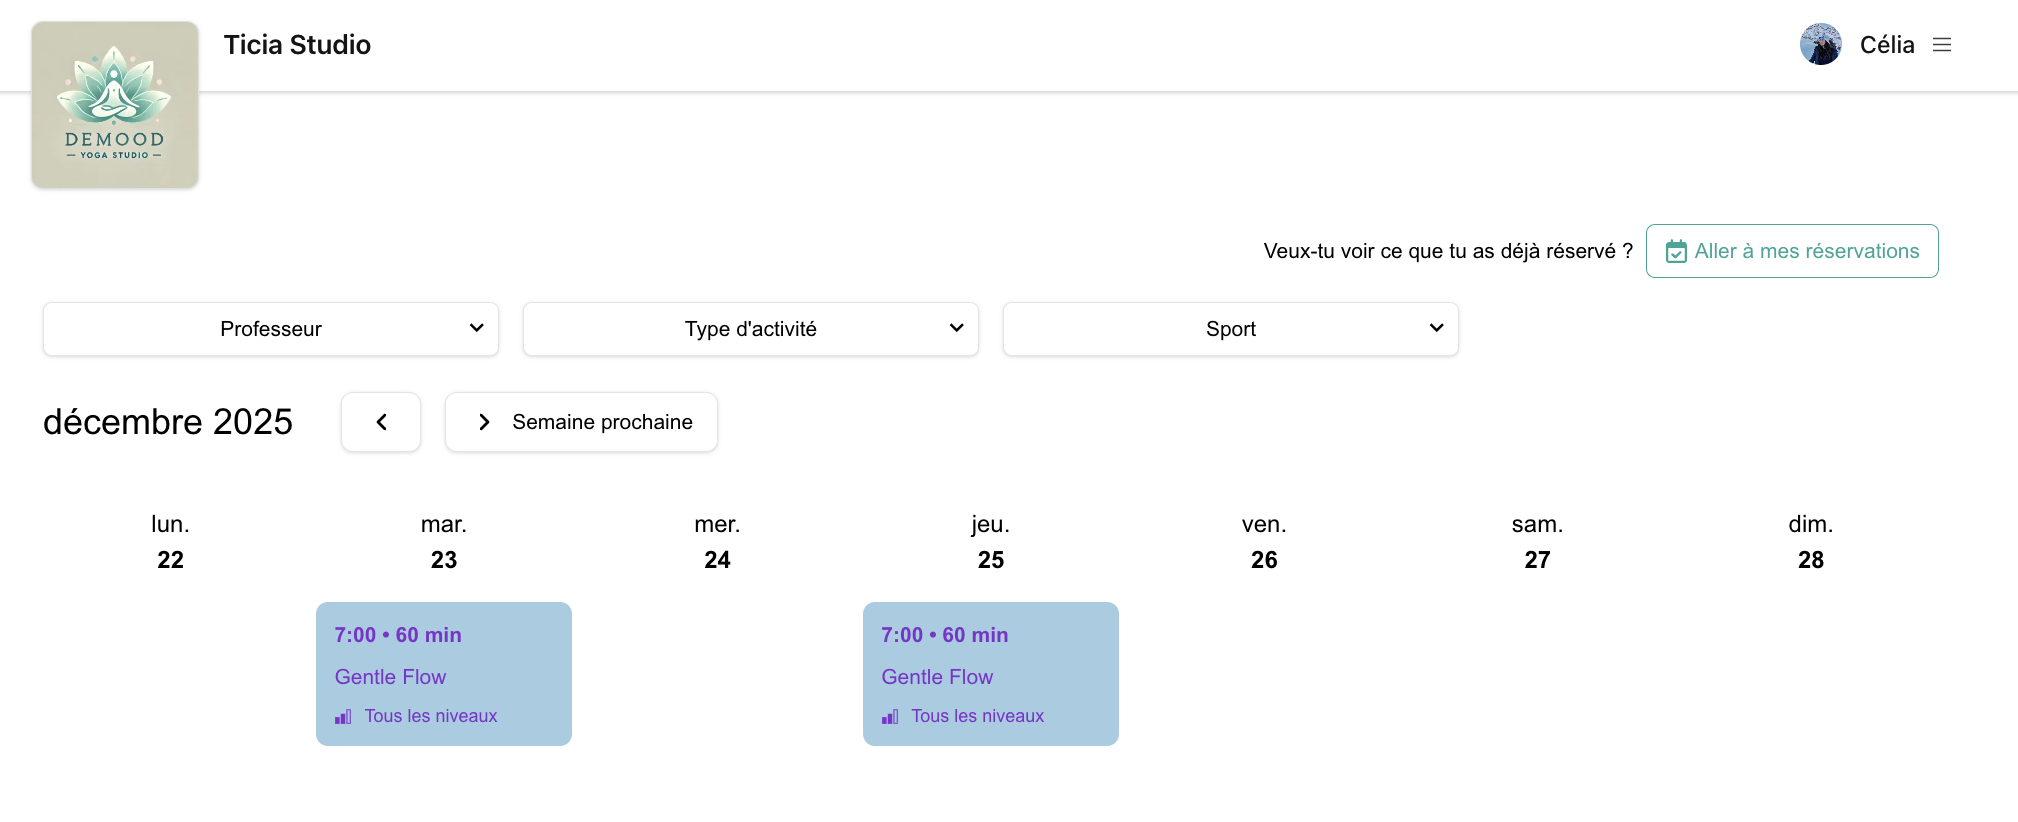The height and width of the screenshot is (822, 2018).
Task: Click the Demood Yoga Studio logo
Action: tap(115, 105)
